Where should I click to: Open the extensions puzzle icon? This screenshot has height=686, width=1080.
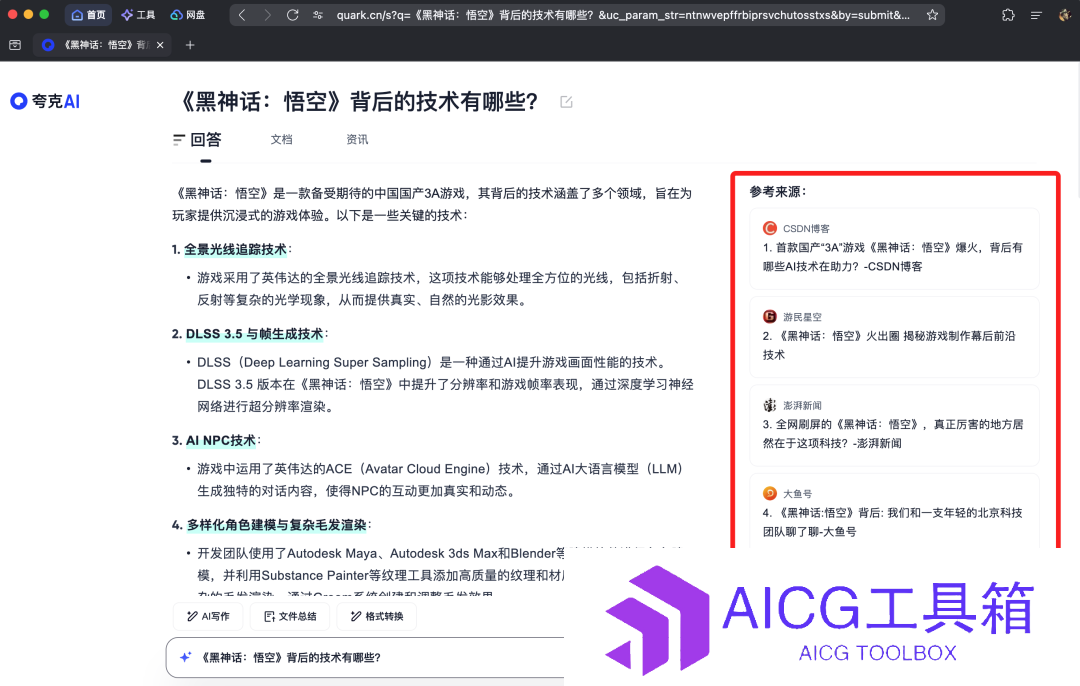[x=1008, y=14]
